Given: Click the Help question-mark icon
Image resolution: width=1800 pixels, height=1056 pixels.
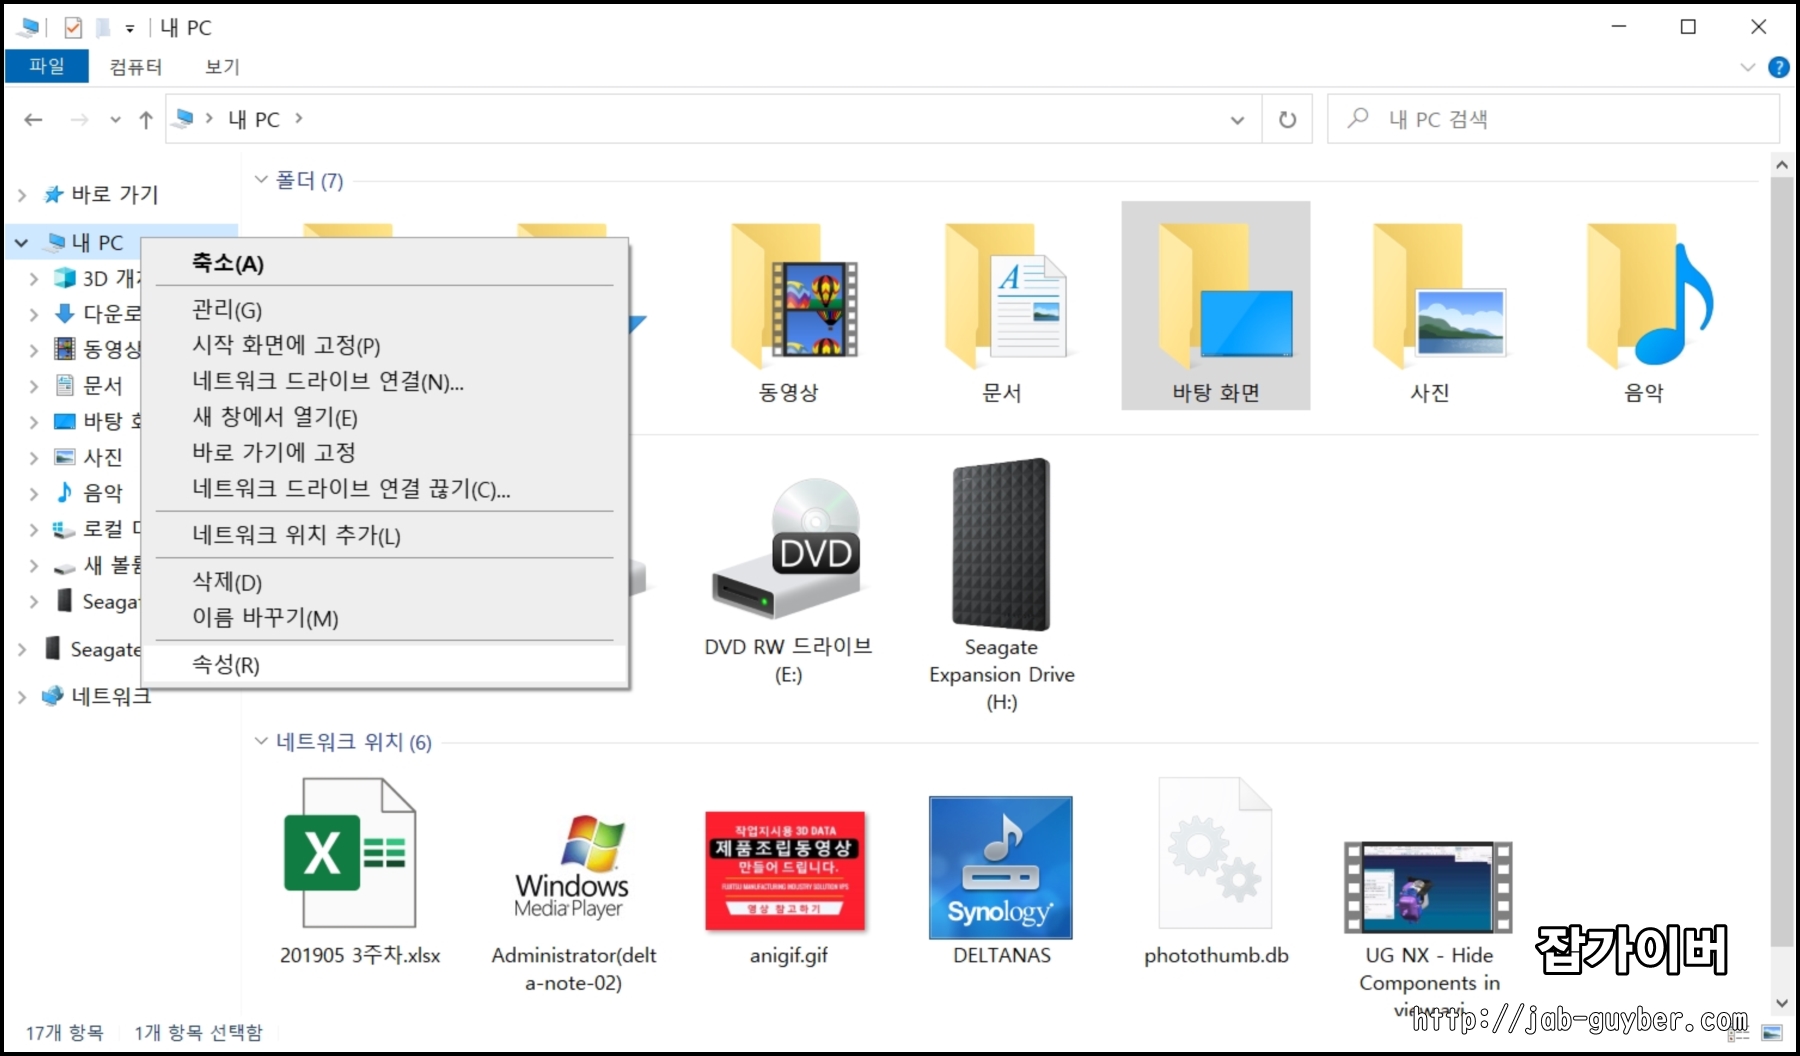Looking at the screenshot, I should (x=1781, y=68).
